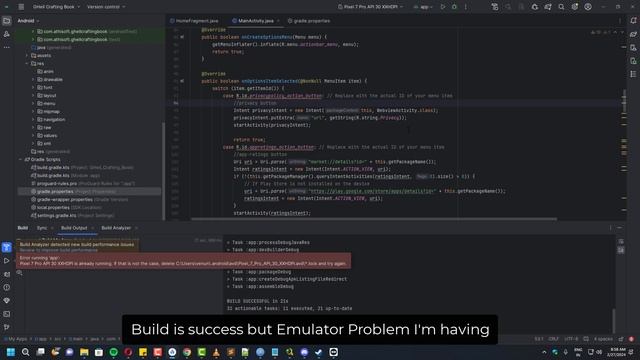
Task: Open the Running Devices tool window
Action: coord(633,61)
